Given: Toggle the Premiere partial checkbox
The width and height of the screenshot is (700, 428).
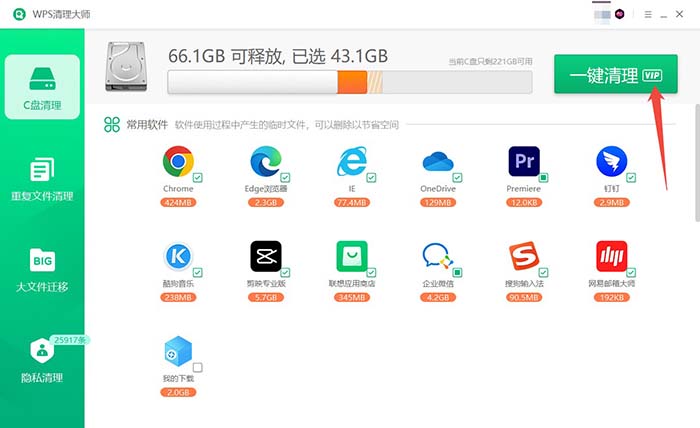Looking at the screenshot, I should (x=543, y=178).
